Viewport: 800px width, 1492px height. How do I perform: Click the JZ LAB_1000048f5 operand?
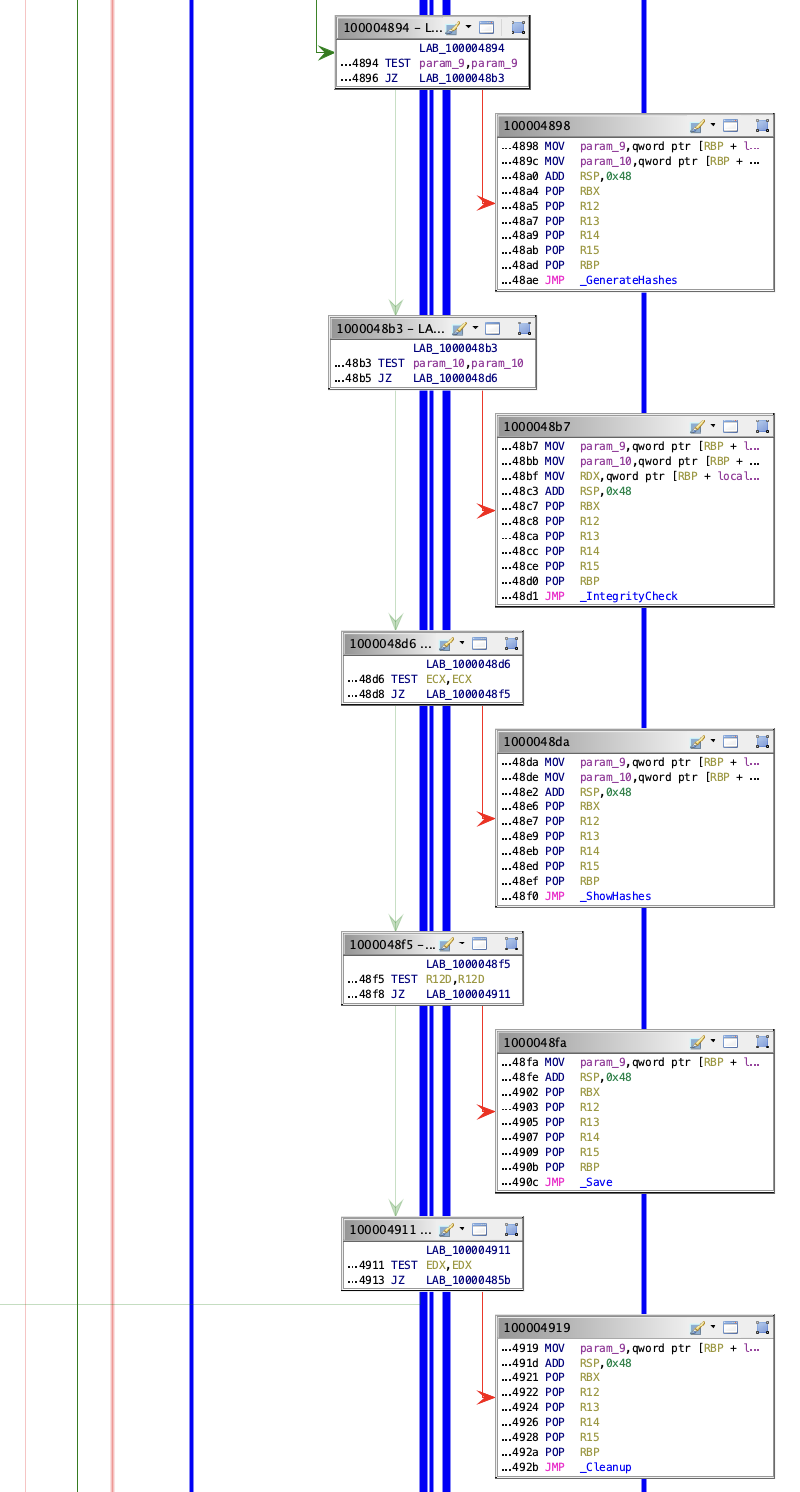468,694
